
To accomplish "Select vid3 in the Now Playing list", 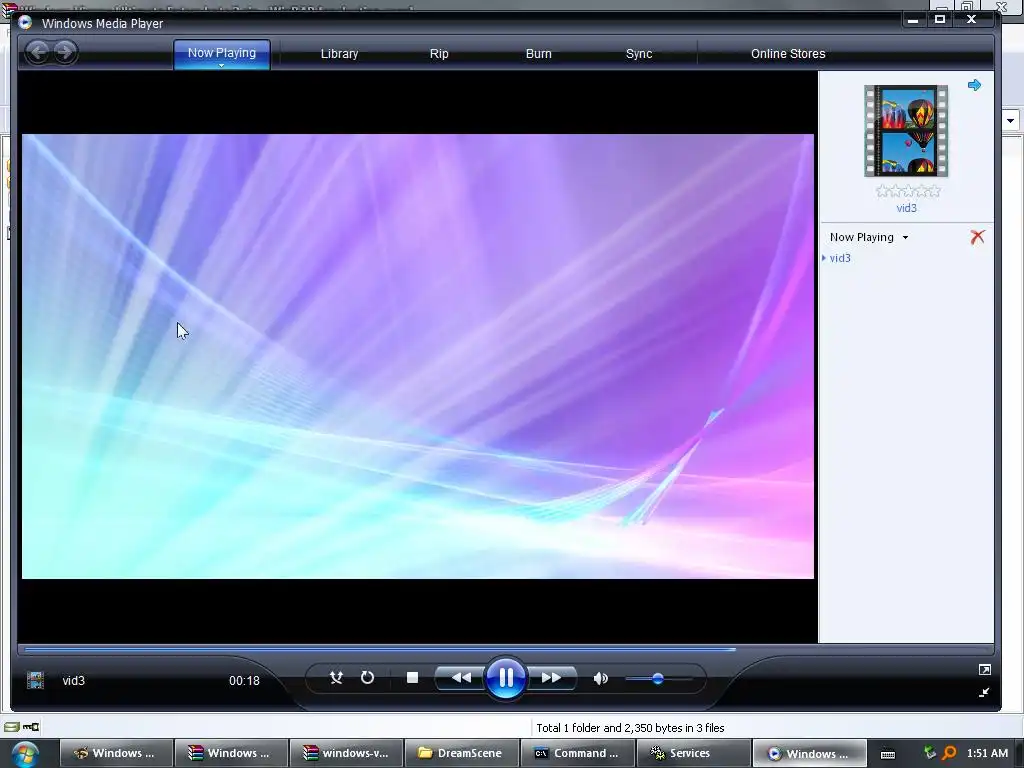I will point(840,258).
